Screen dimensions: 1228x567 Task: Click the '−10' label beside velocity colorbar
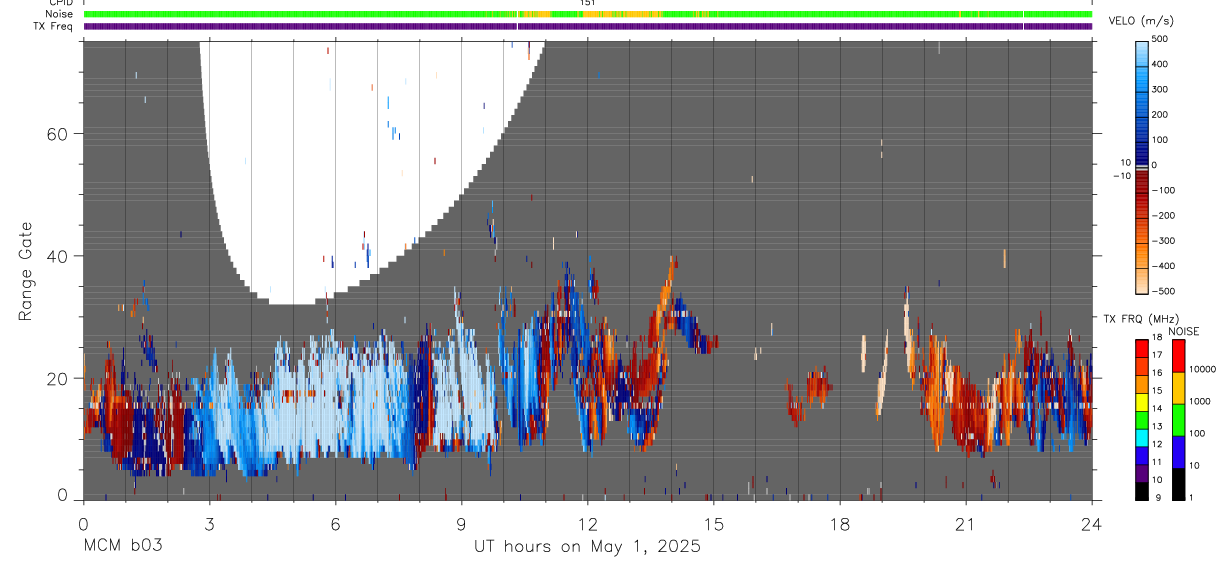(x=1120, y=176)
